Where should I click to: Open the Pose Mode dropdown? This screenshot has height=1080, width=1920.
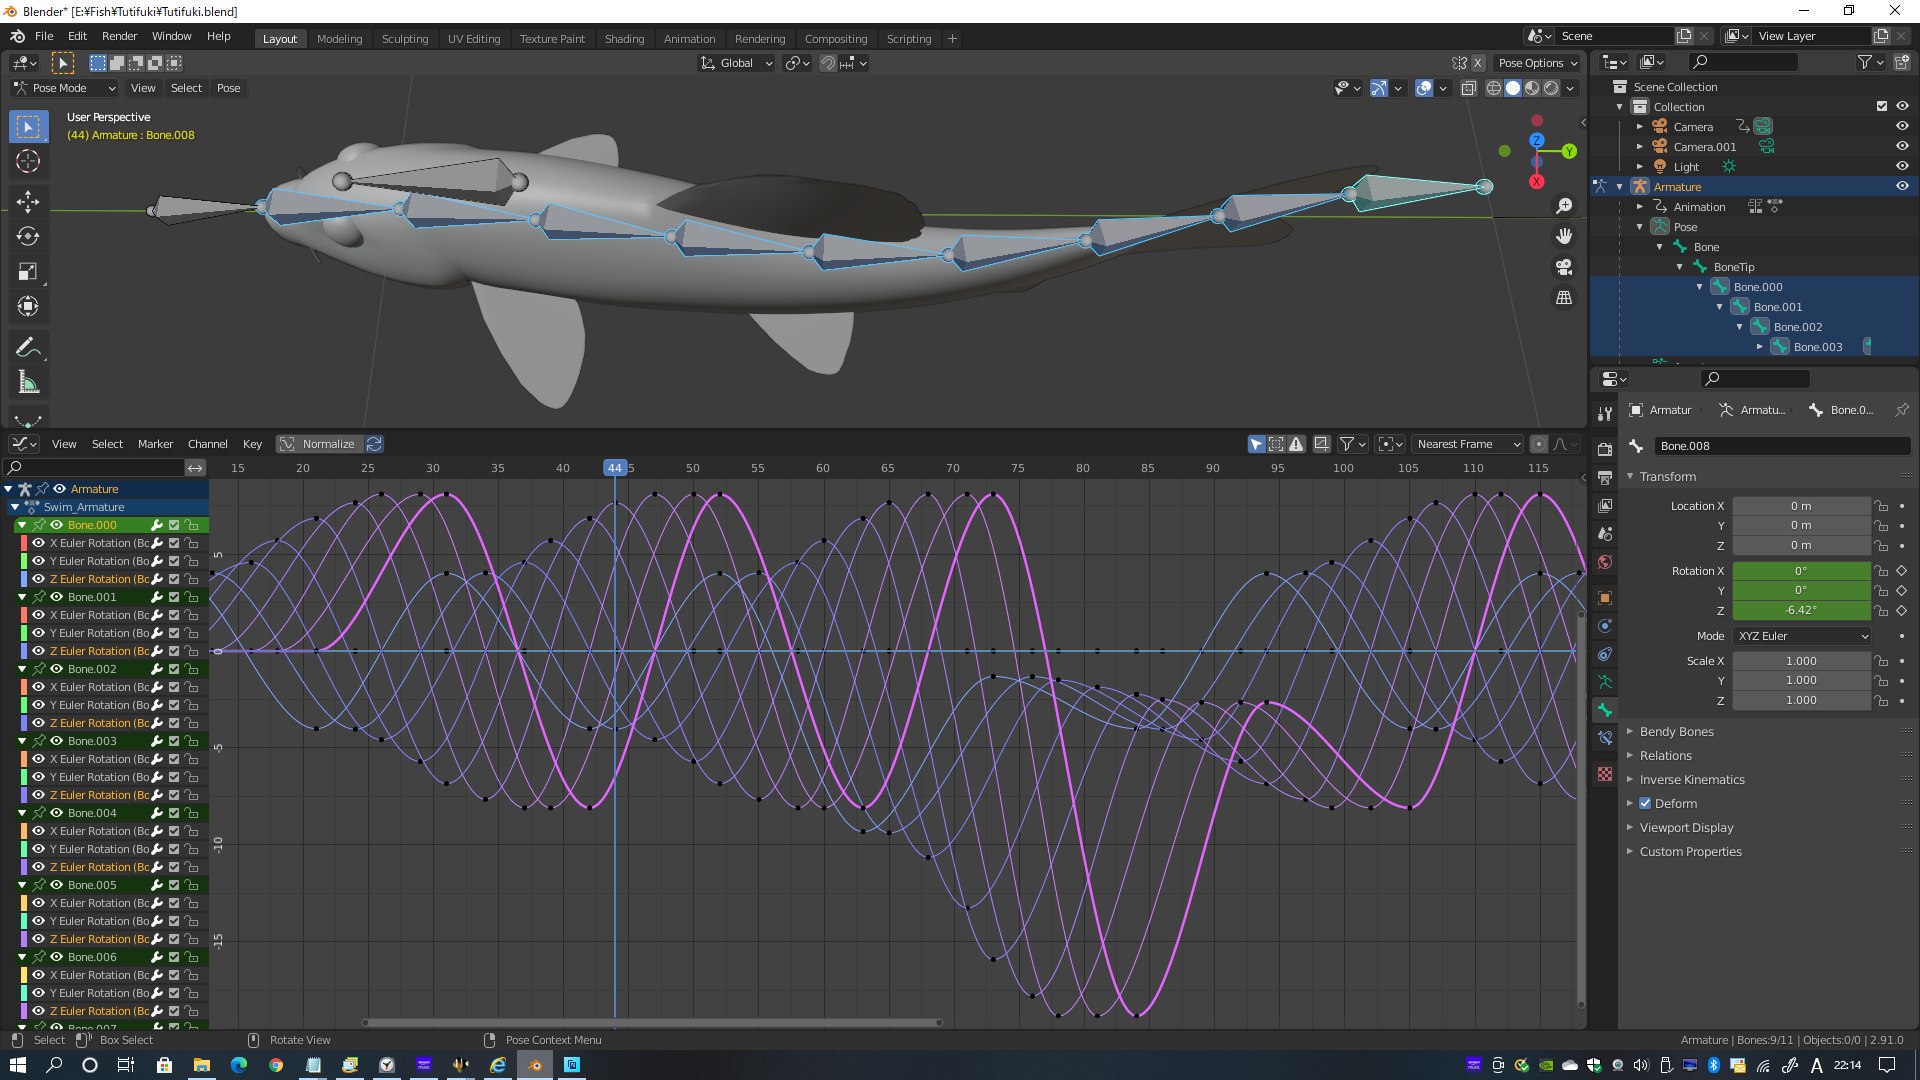[x=65, y=88]
